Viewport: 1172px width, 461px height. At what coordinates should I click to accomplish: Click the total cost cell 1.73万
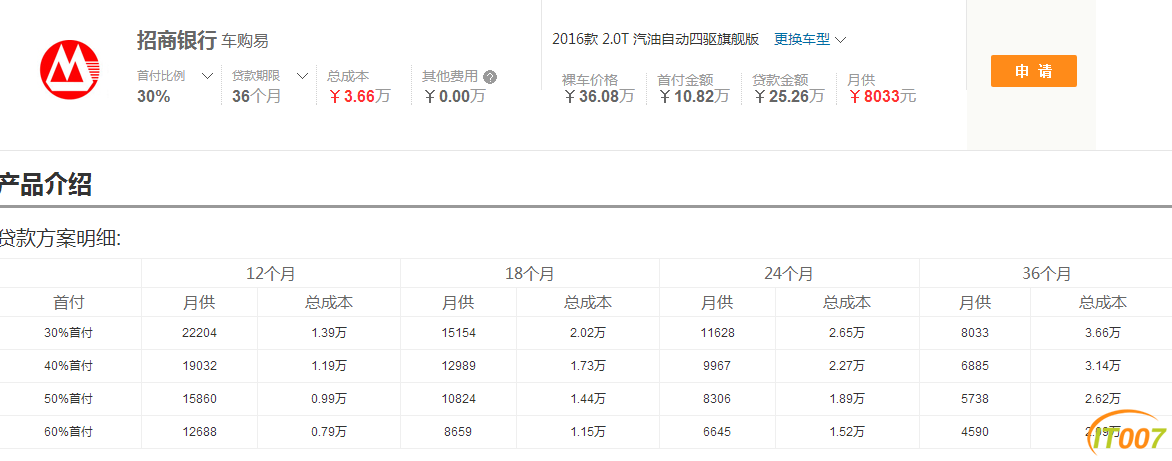coord(587,366)
